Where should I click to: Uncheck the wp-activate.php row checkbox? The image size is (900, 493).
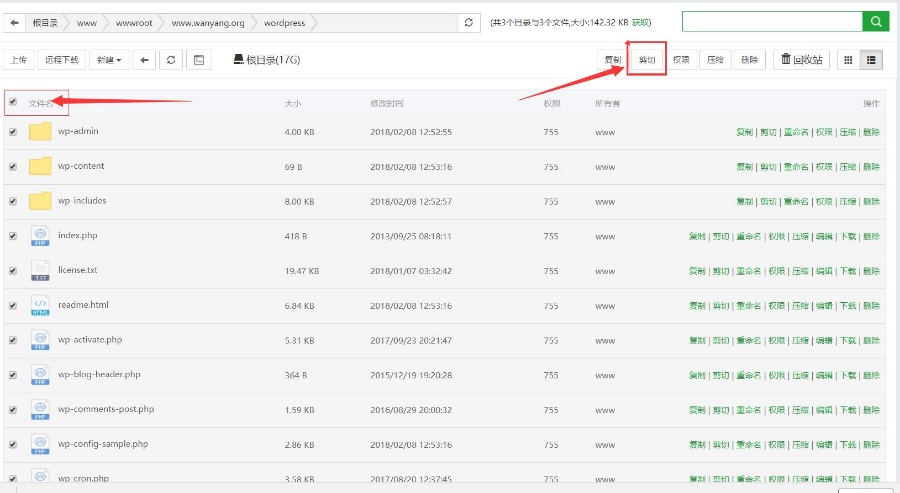pyautogui.click(x=13, y=340)
